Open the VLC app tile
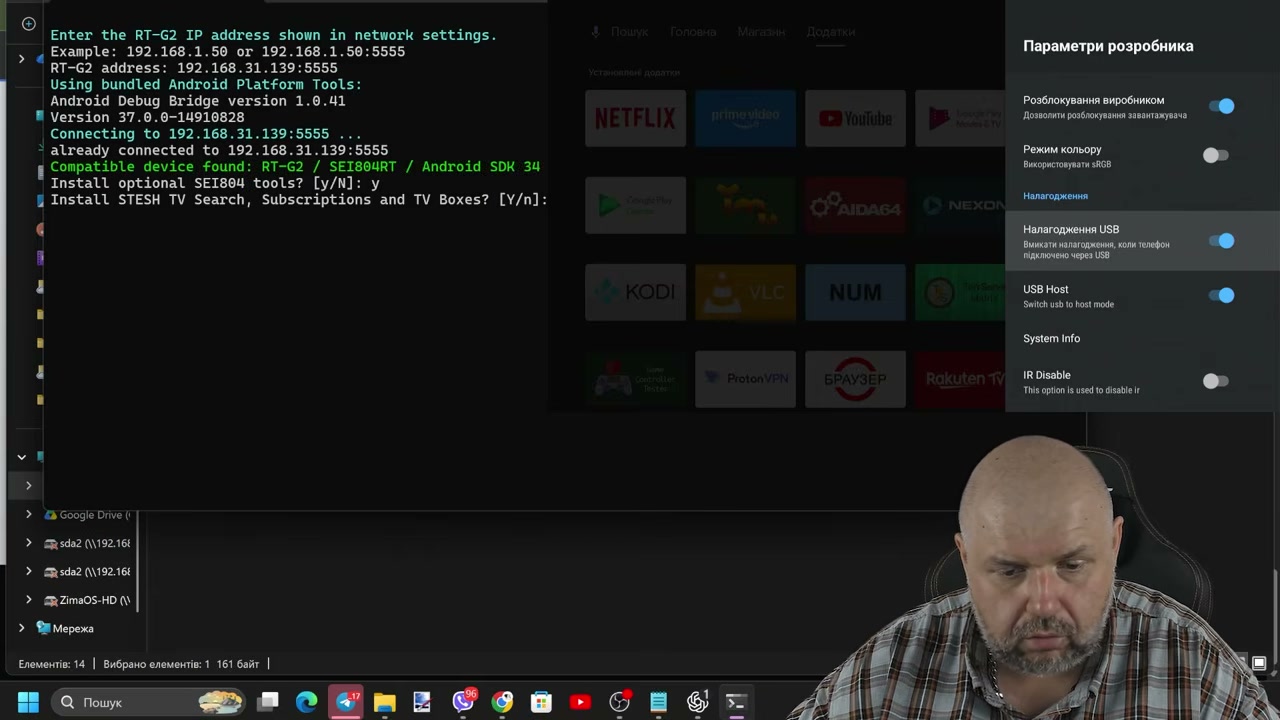 click(745, 292)
